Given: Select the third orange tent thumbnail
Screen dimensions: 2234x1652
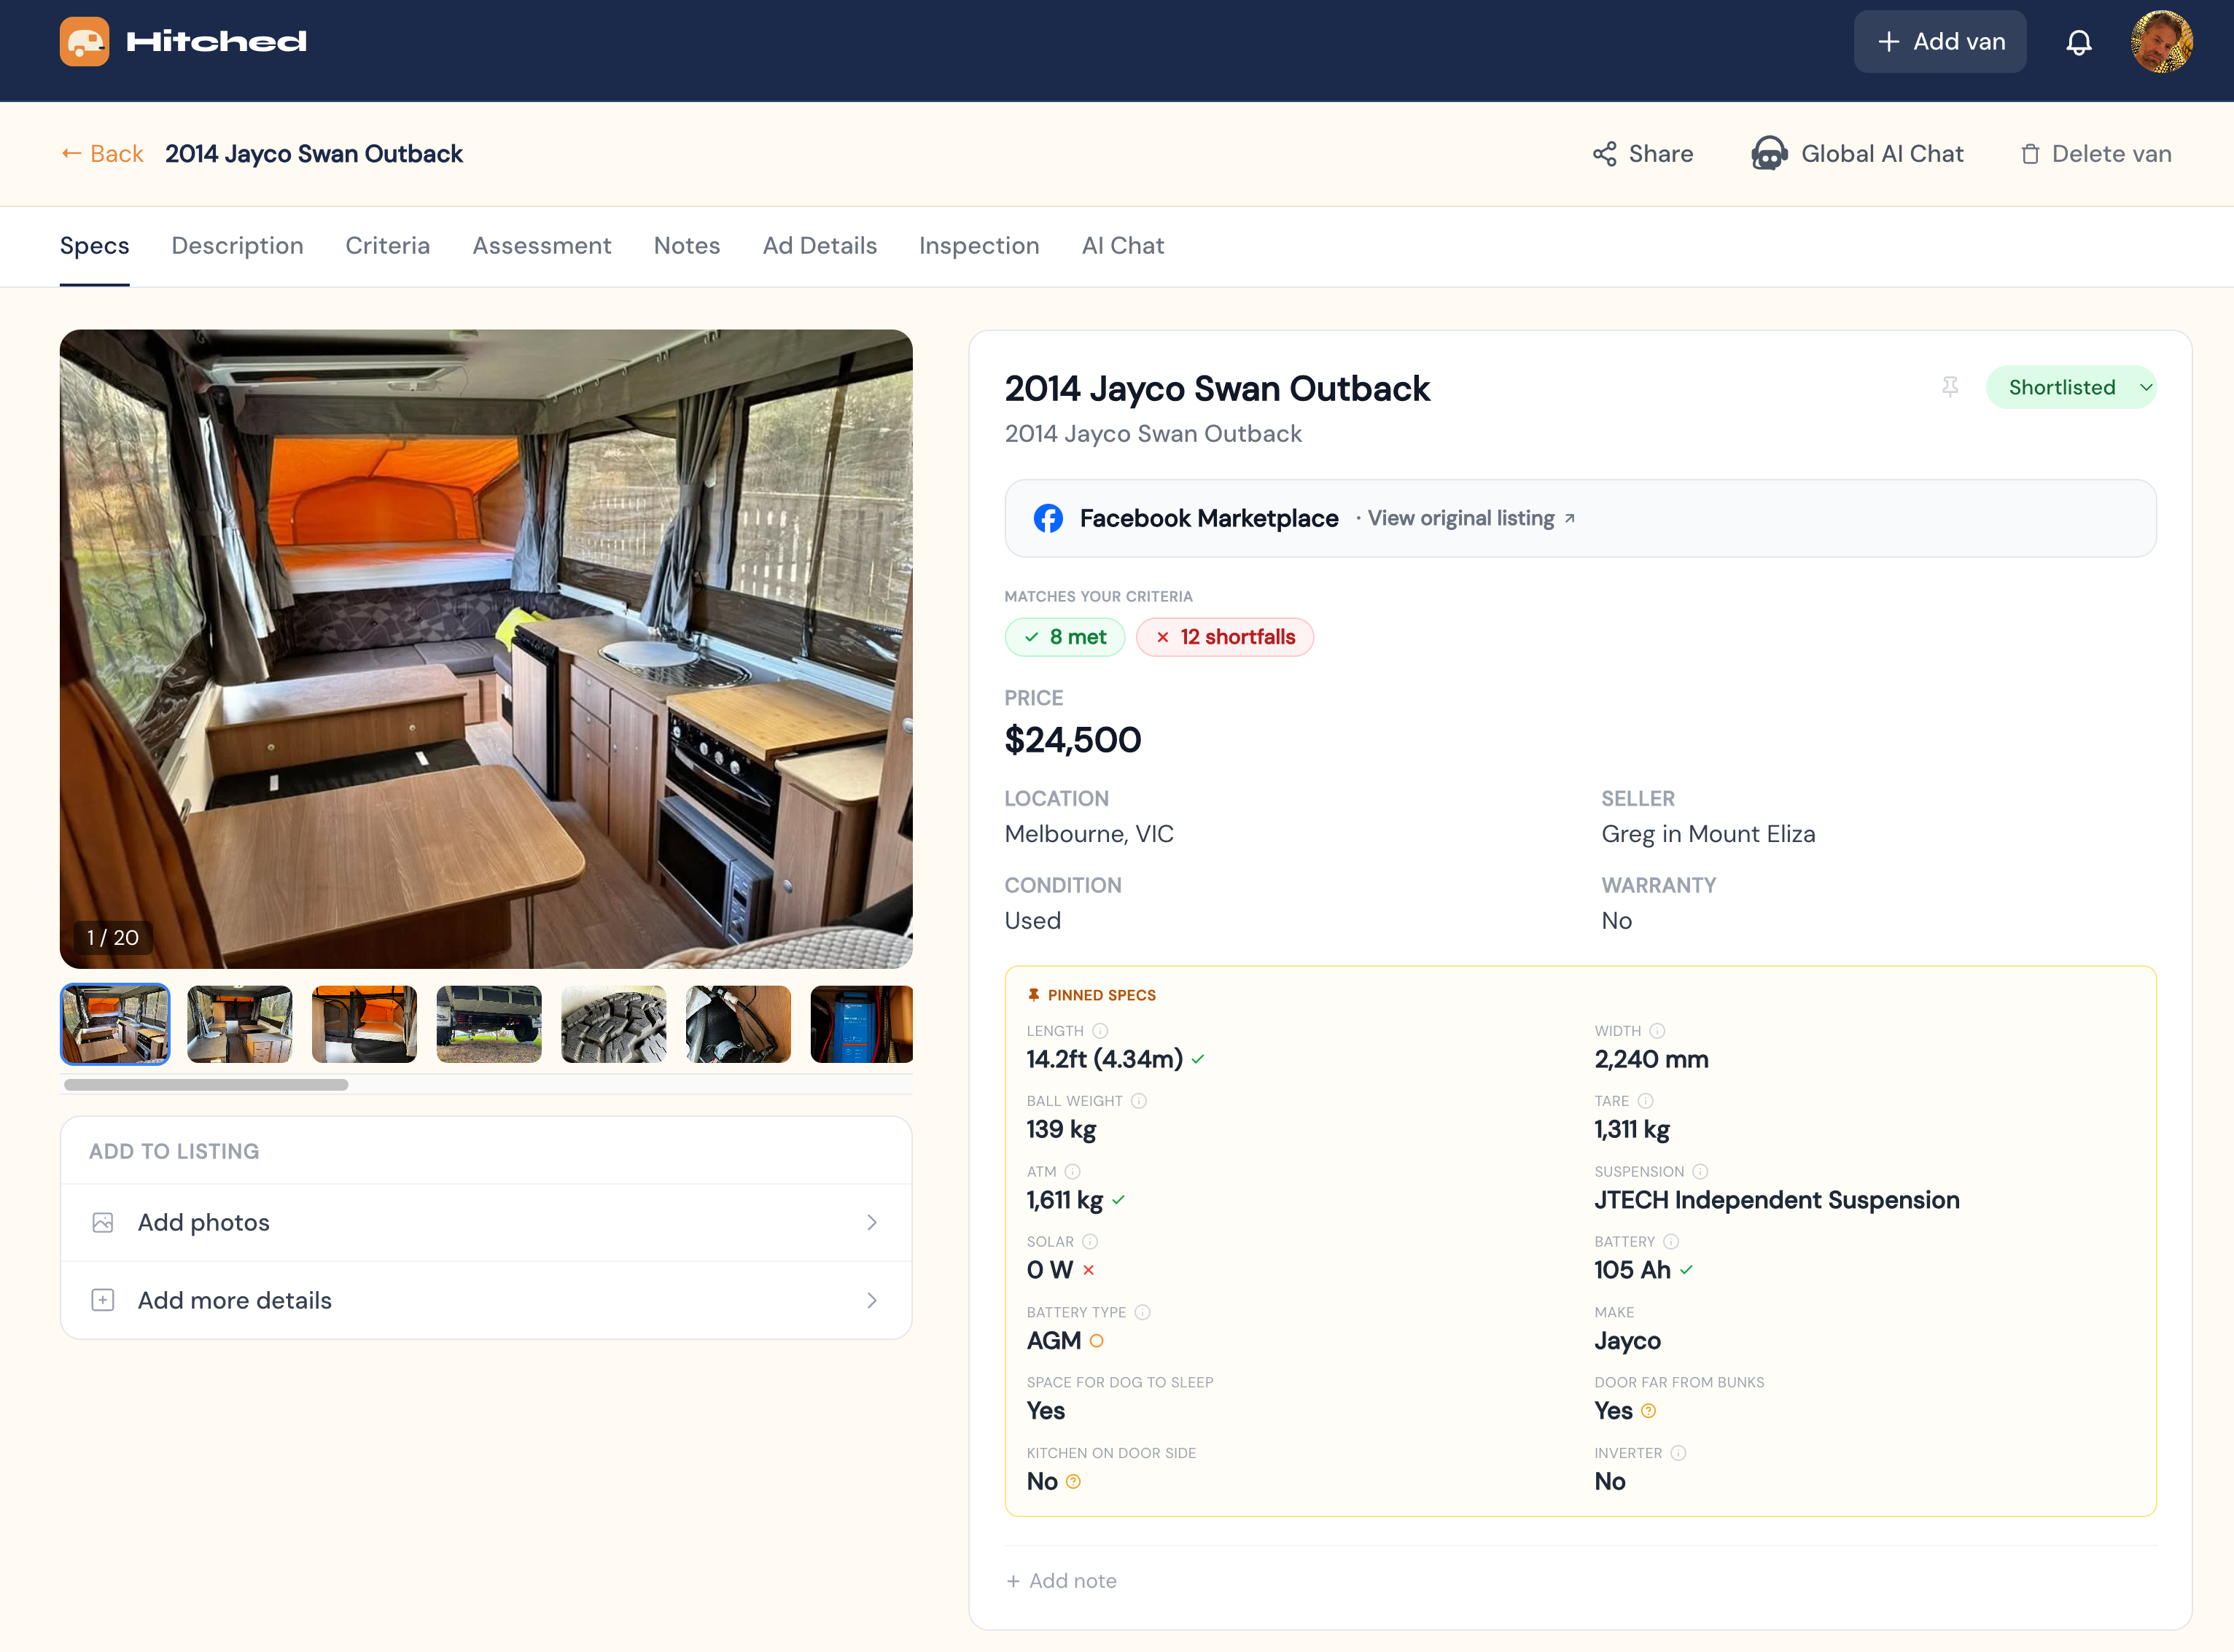Looking at the screenshot, I should pos(364,1024).
